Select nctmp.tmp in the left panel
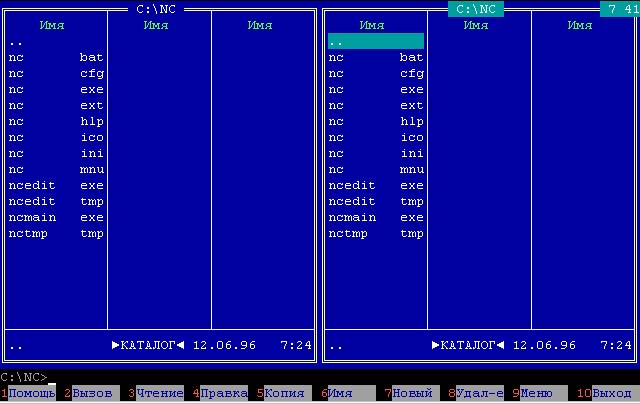This screenshot has height=404, width=640. [56, 233]
